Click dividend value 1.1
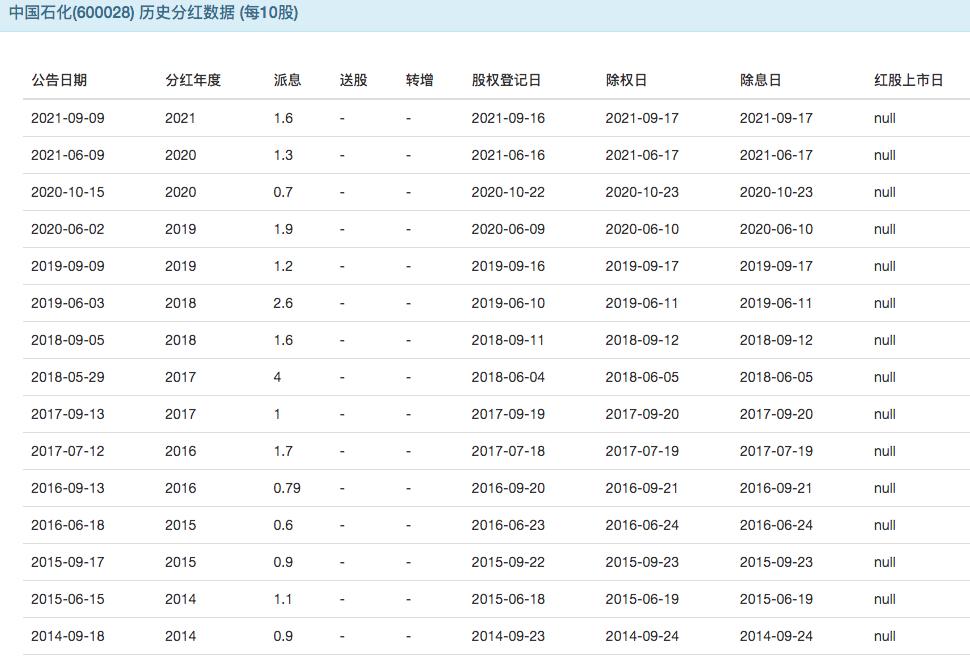This screenshot has height=661, width=970. (283, 599)
